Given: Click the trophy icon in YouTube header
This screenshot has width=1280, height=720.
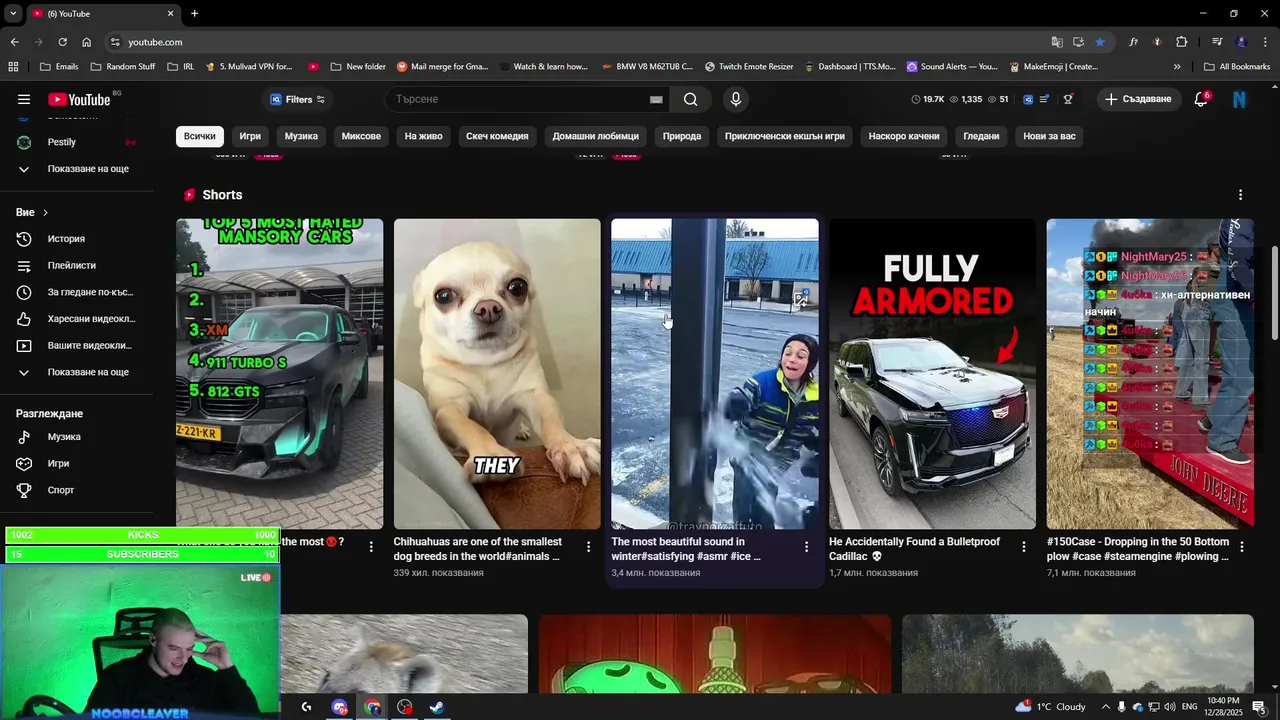Looking at the screenshot, I should (x=1068, y=99).
